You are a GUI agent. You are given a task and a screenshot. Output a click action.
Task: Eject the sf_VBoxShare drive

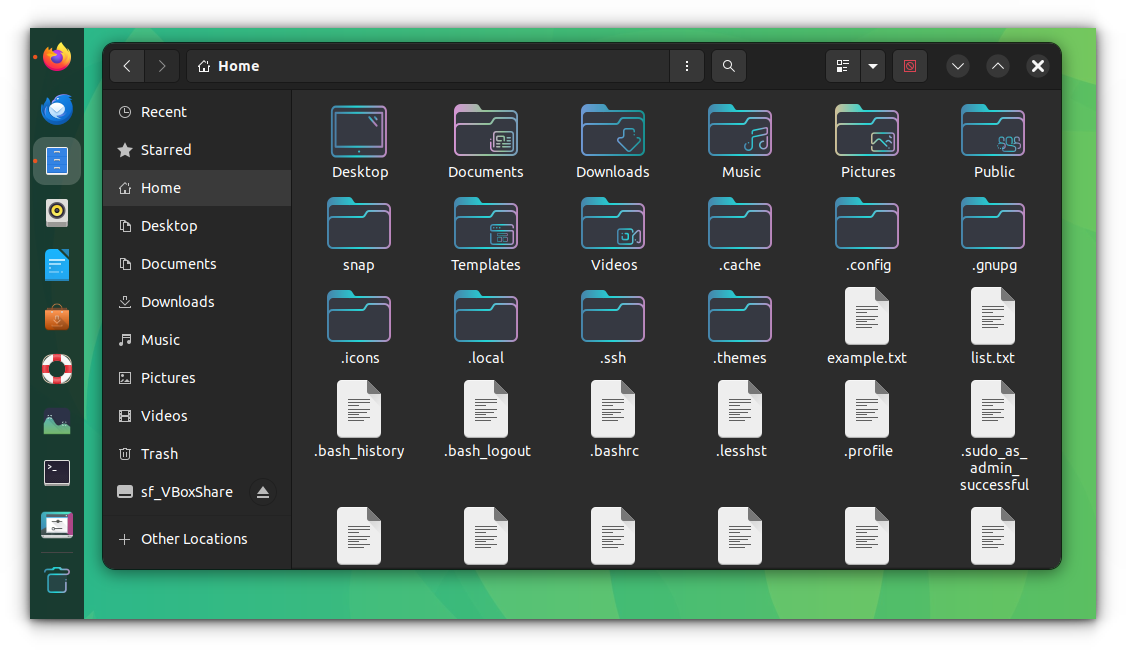point(262,491)
